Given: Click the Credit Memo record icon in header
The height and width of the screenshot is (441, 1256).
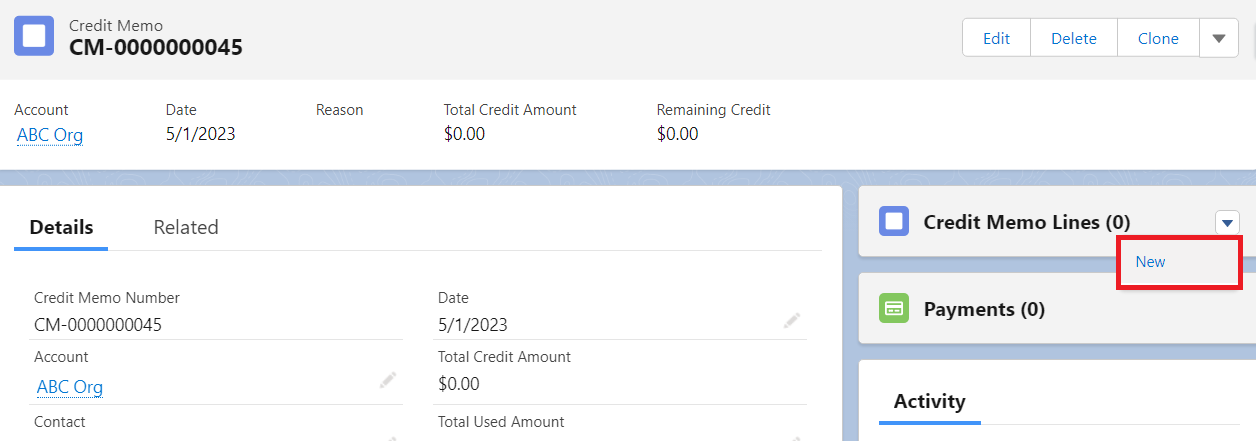Looking at the screenshot, I should (x=34, y=38).
